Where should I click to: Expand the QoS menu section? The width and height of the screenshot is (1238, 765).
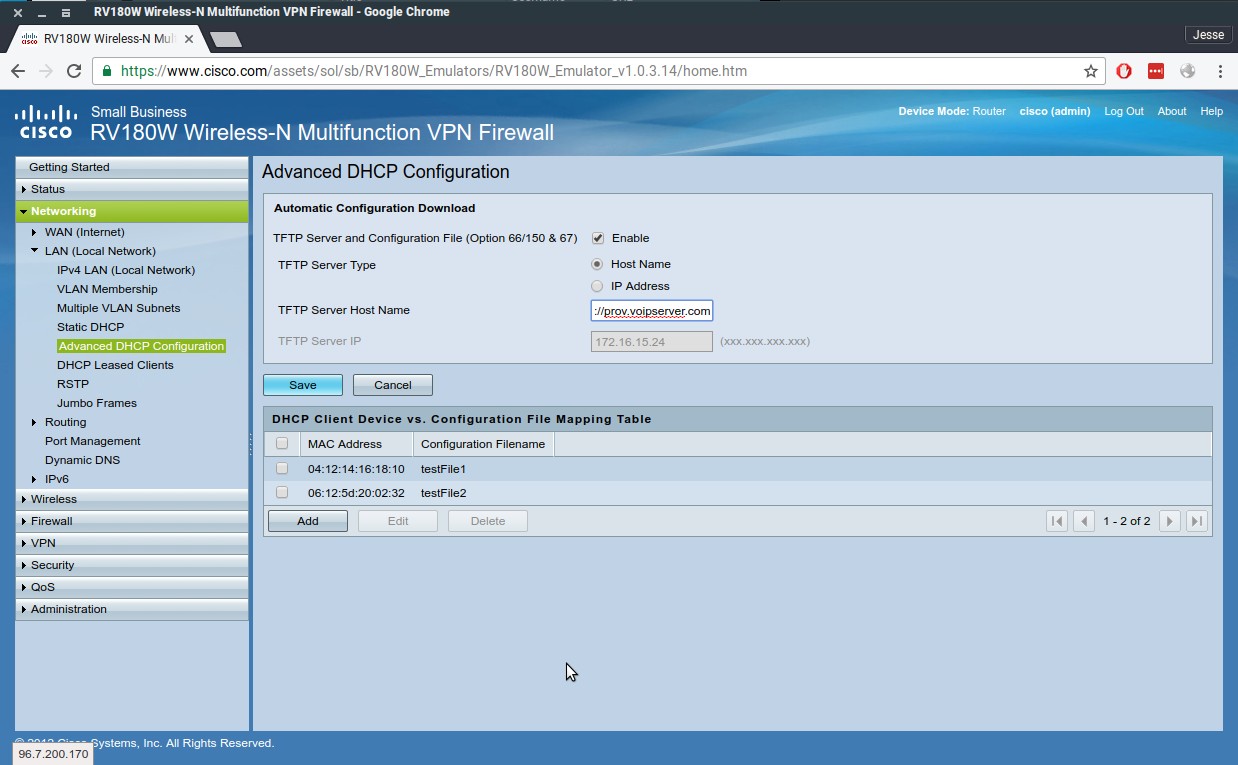(132, 587)
